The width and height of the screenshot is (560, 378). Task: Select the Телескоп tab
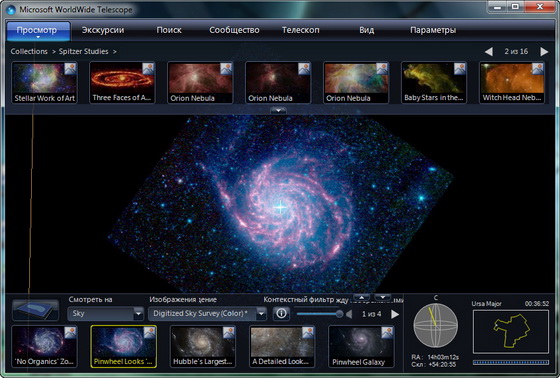click(301, 30)
